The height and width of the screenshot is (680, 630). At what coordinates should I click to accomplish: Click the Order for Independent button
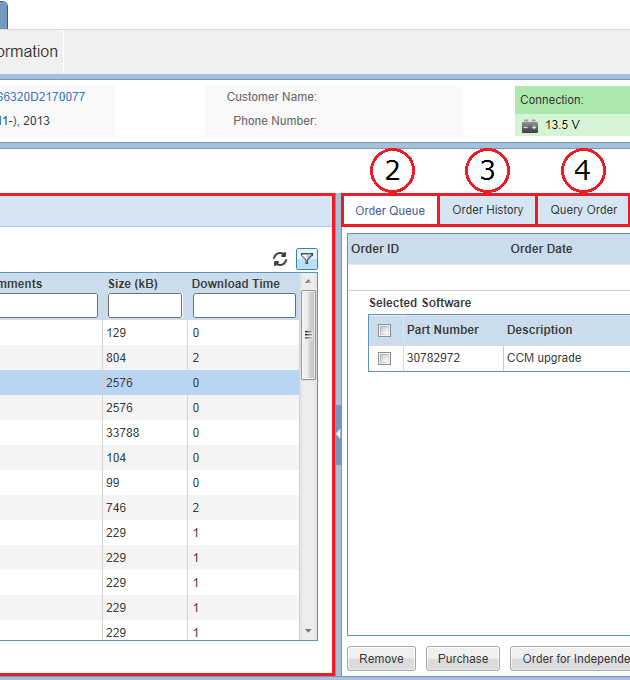pos(570,659)
